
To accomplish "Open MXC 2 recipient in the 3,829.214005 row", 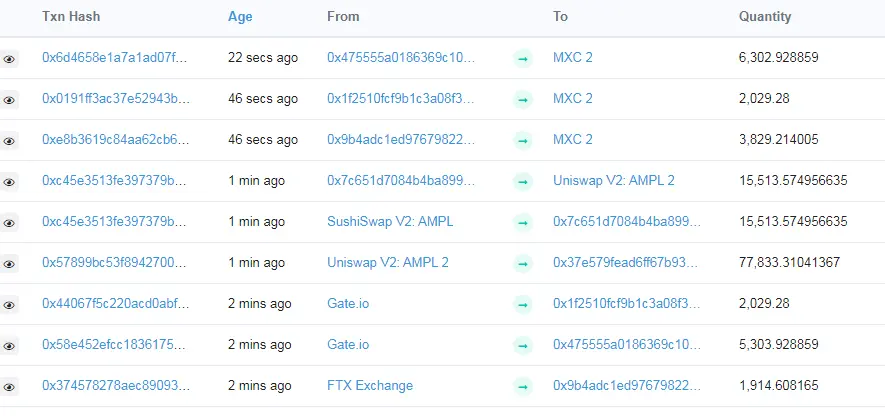I will click(573, 139).
